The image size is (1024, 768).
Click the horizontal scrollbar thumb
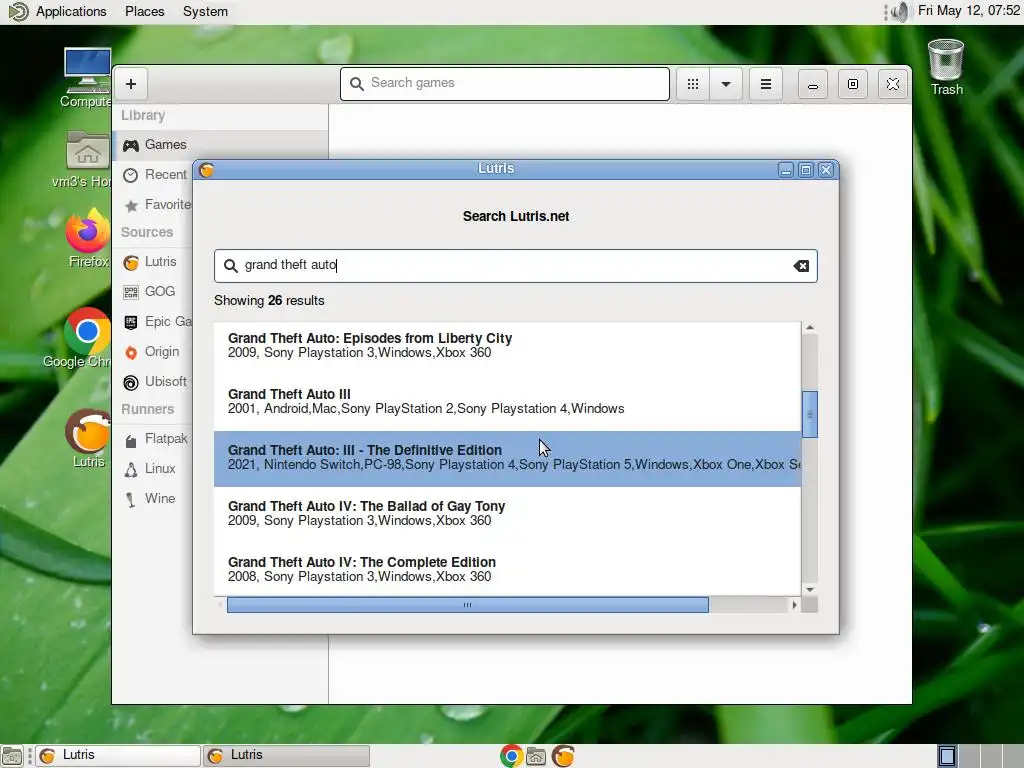pos(468,605)
